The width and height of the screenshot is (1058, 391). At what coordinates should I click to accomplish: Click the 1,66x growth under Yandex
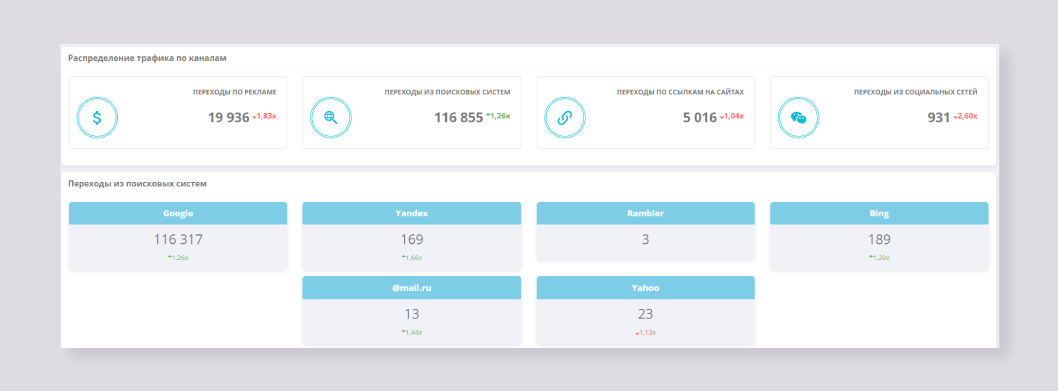[x=412, y=258]
